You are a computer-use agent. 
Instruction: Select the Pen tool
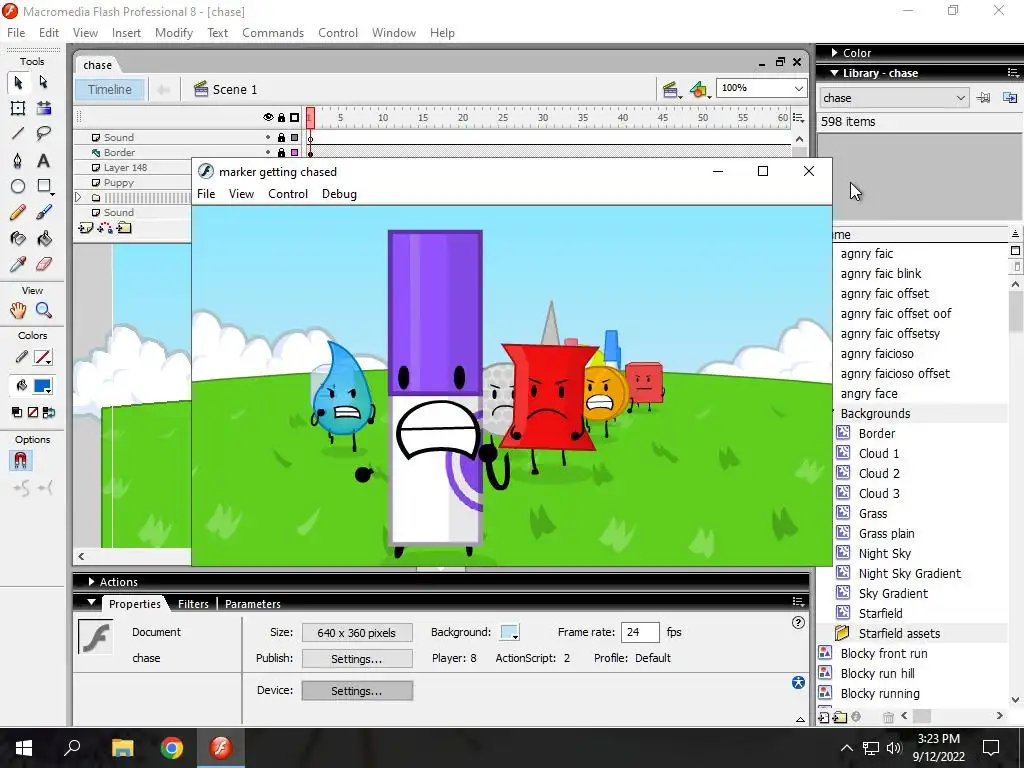(18, 161)
